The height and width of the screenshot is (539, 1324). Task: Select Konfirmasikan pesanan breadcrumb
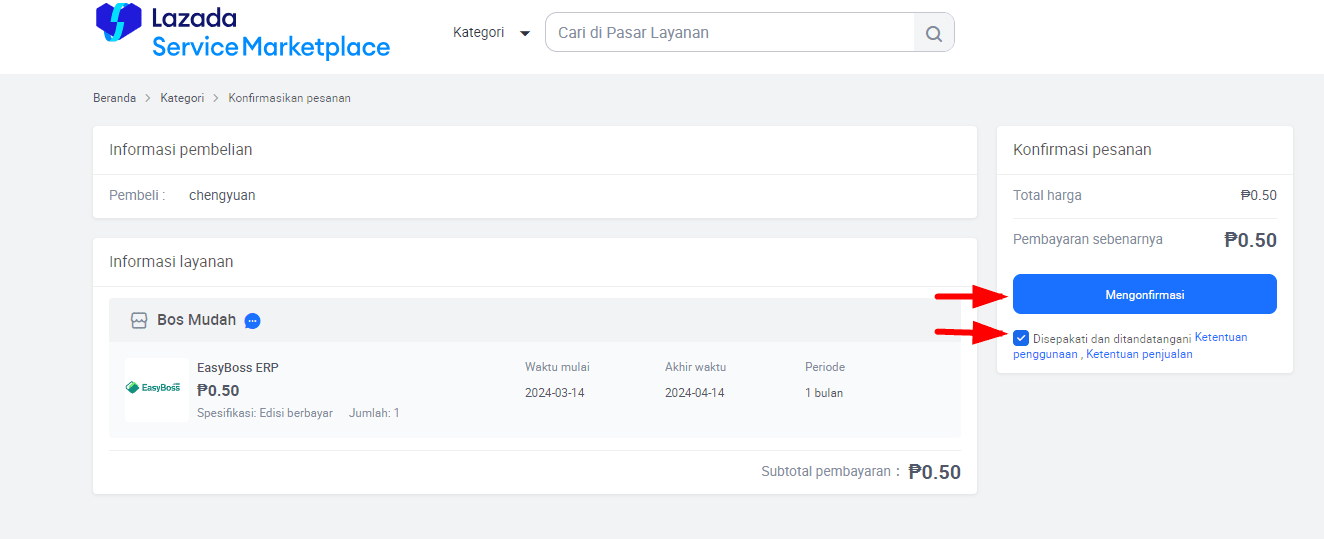tap(289, 98)
